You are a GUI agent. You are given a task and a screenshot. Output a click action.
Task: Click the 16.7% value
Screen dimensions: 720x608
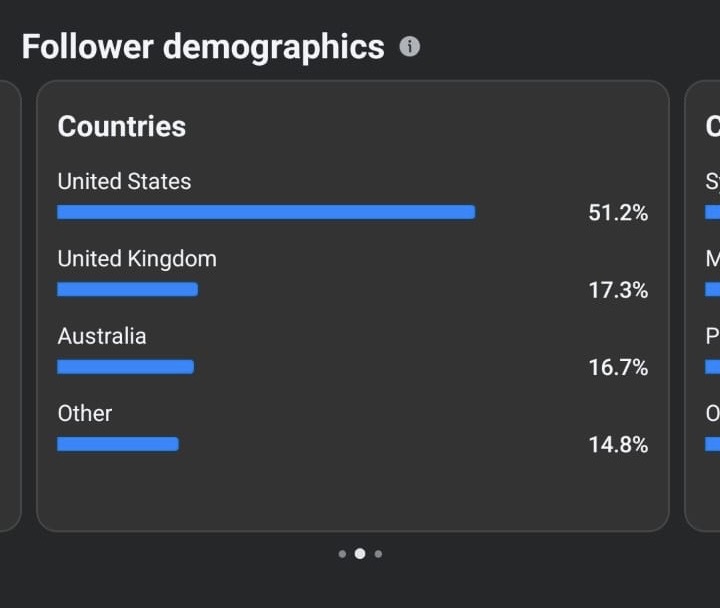click(x=618, y=367)
